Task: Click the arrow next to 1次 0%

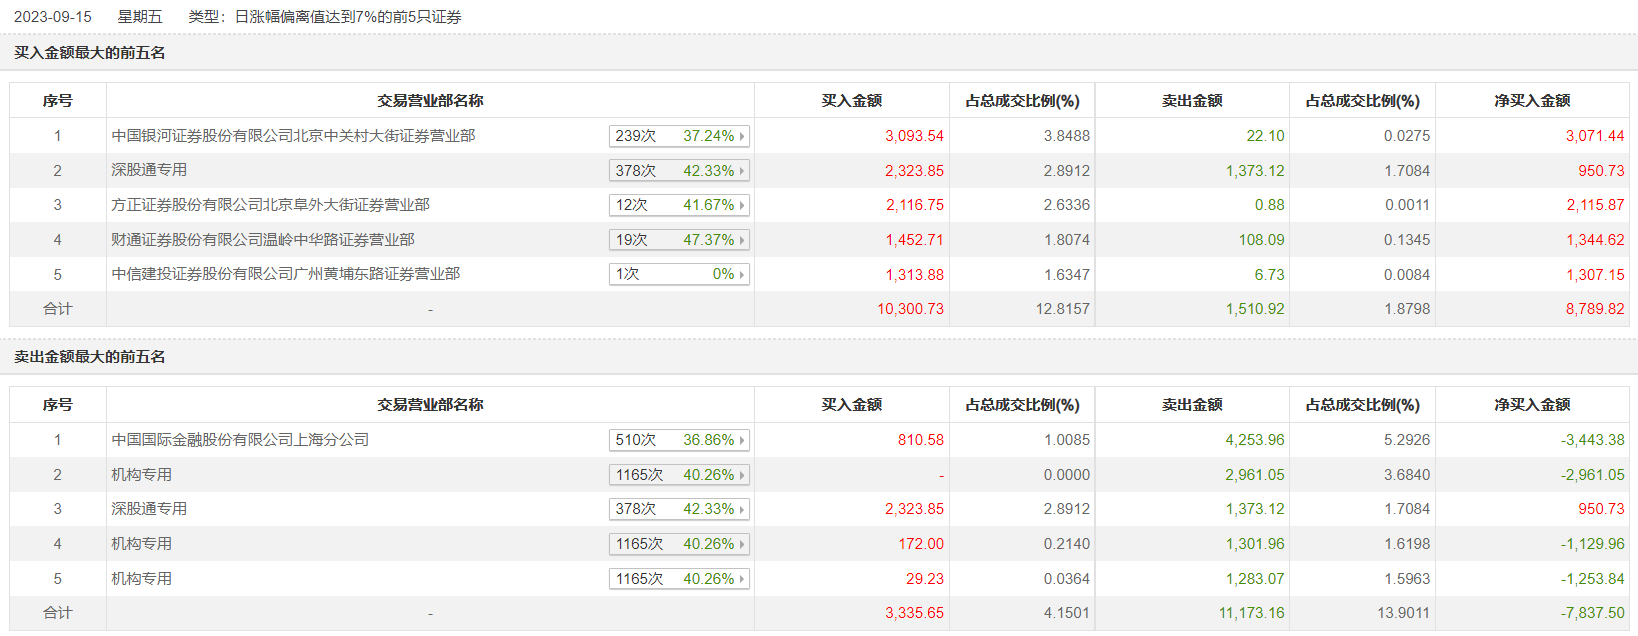Action: tap(741, 274)
